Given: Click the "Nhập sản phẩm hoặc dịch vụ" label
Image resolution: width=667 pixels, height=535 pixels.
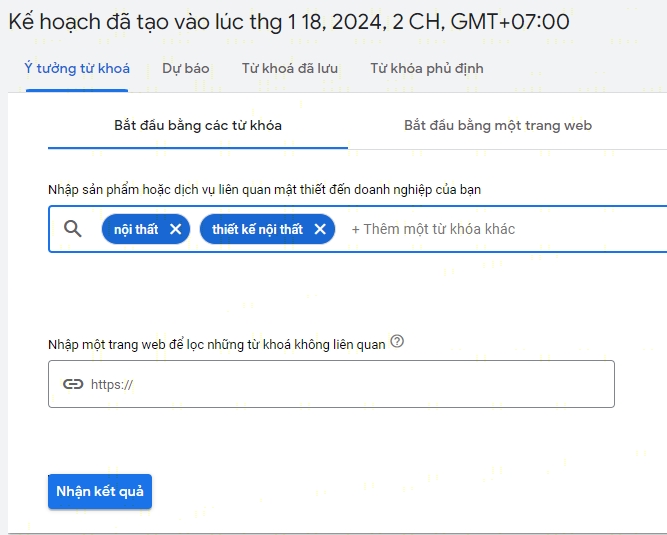Looking at the screenshot, I should 272,189.
